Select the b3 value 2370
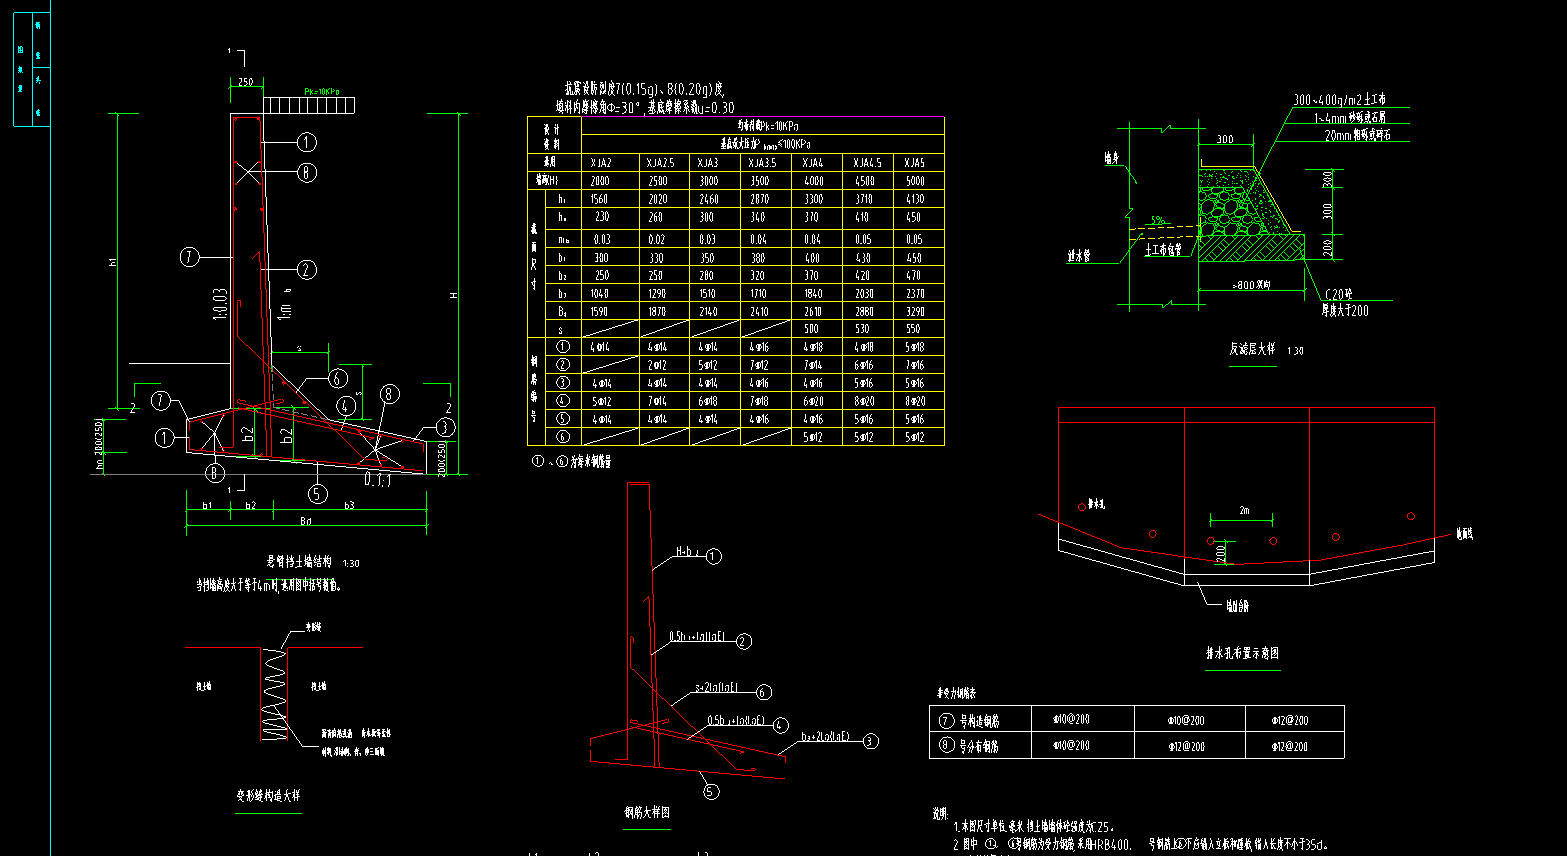 pos(914,294)
